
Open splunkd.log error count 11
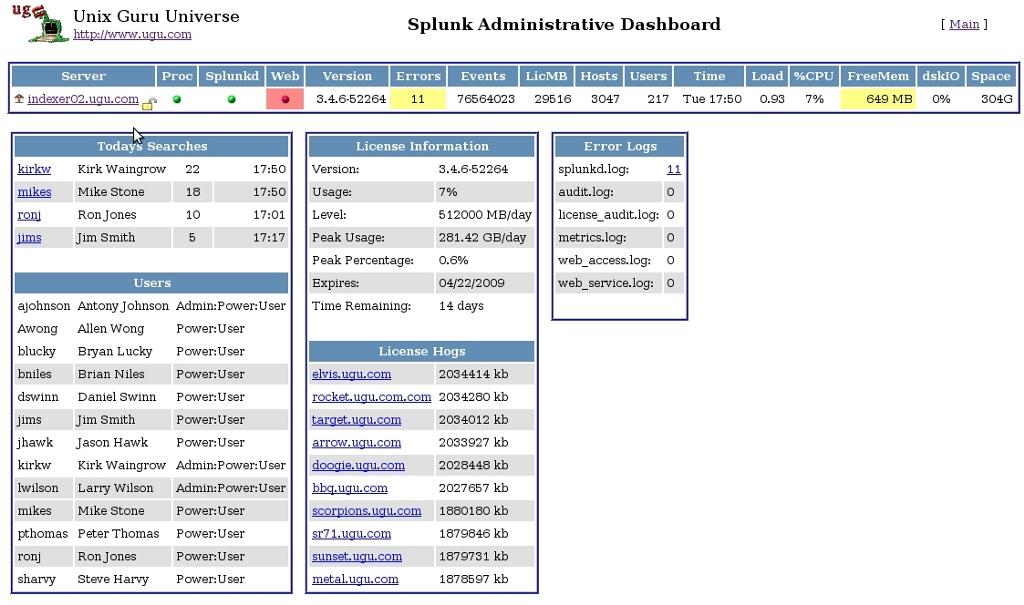coord(674,169)
